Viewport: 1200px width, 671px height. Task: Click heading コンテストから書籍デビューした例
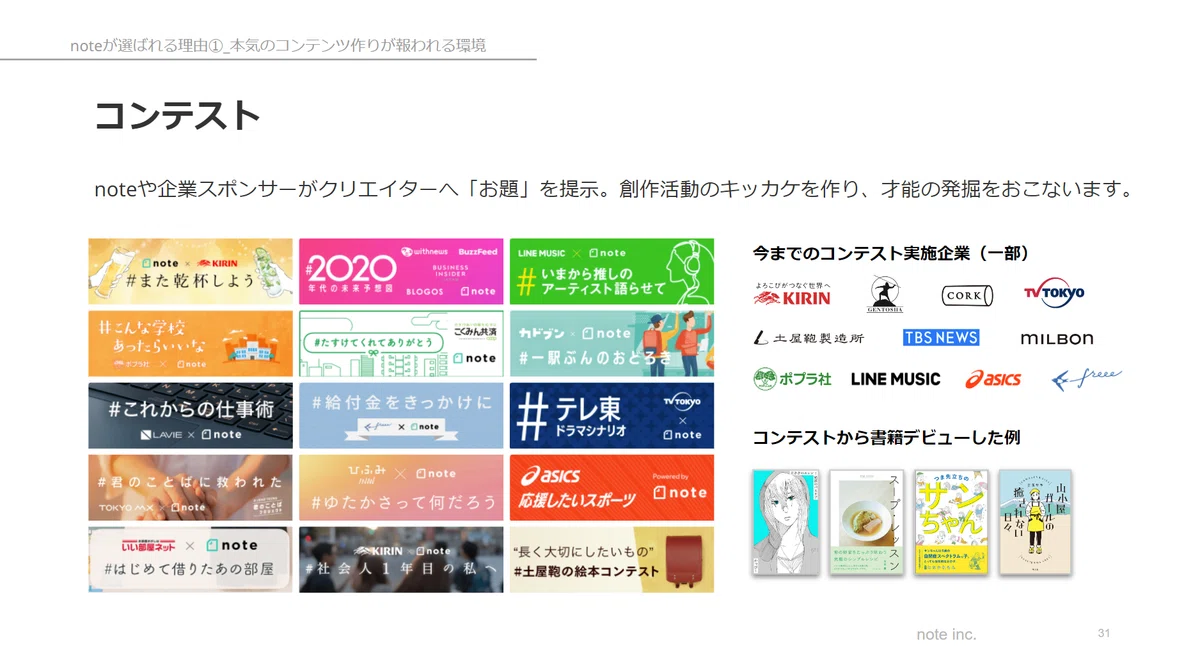tap(886, 437)
